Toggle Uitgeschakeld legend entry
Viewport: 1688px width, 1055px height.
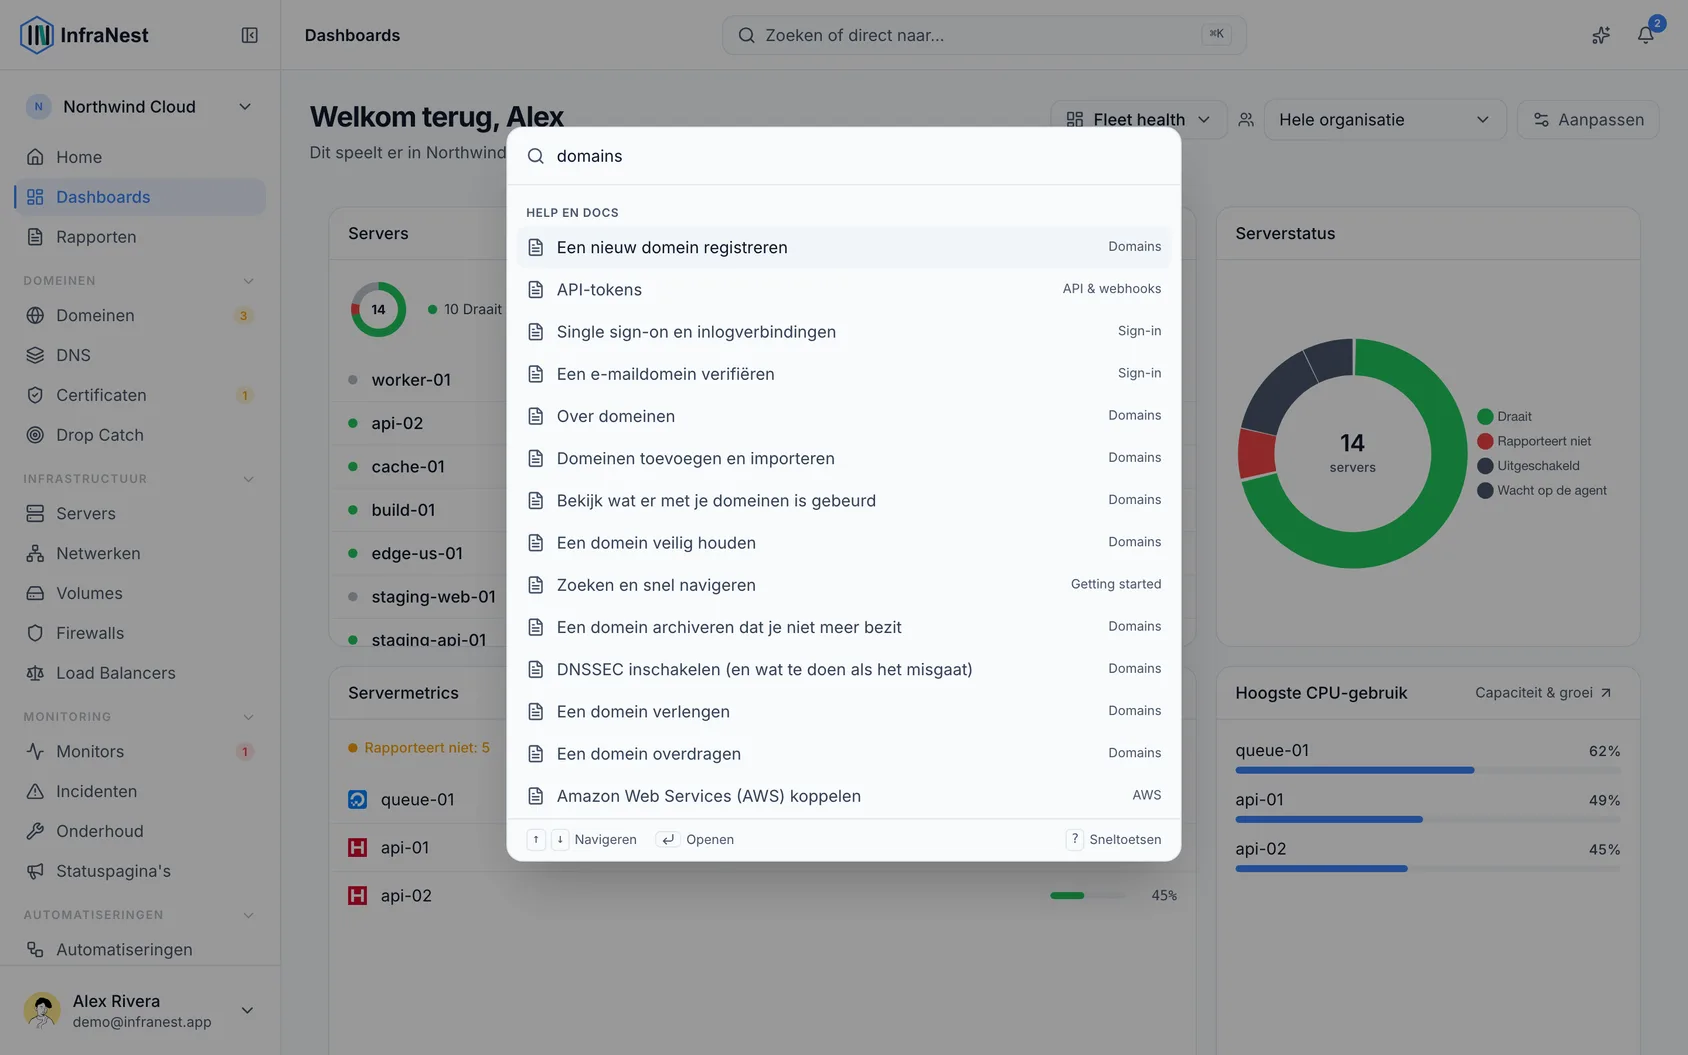click(1529, 466)
